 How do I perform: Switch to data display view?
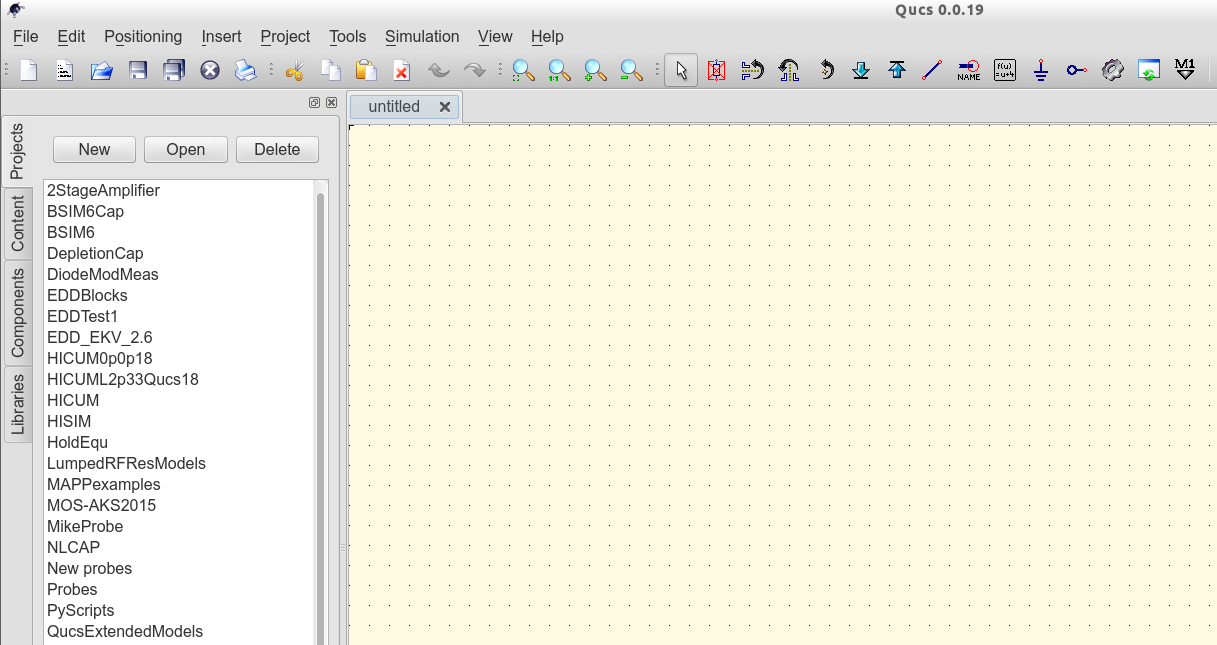[1149, 70]
